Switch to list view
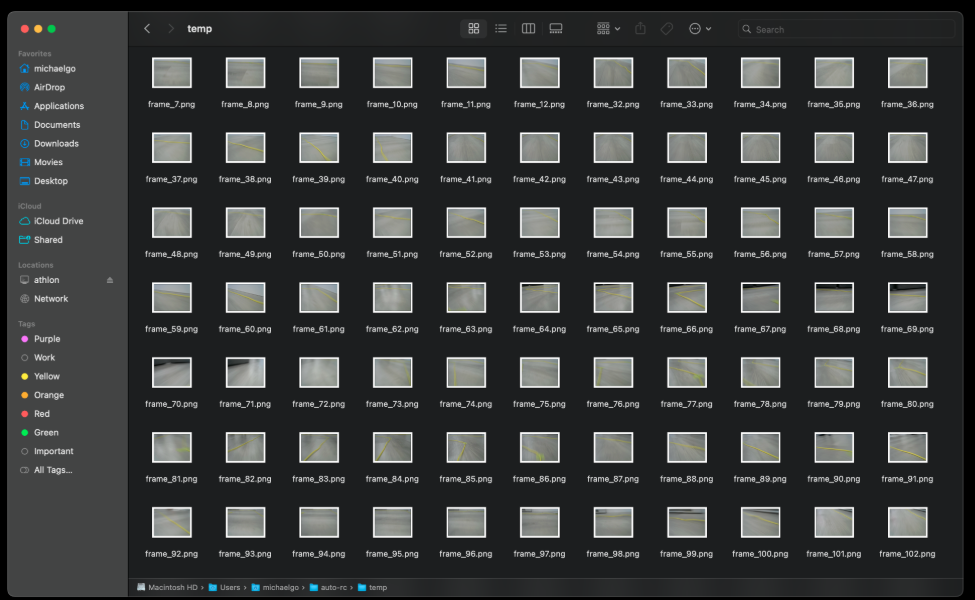The height and width of the screenshot is (600, 975). [501, 29]
